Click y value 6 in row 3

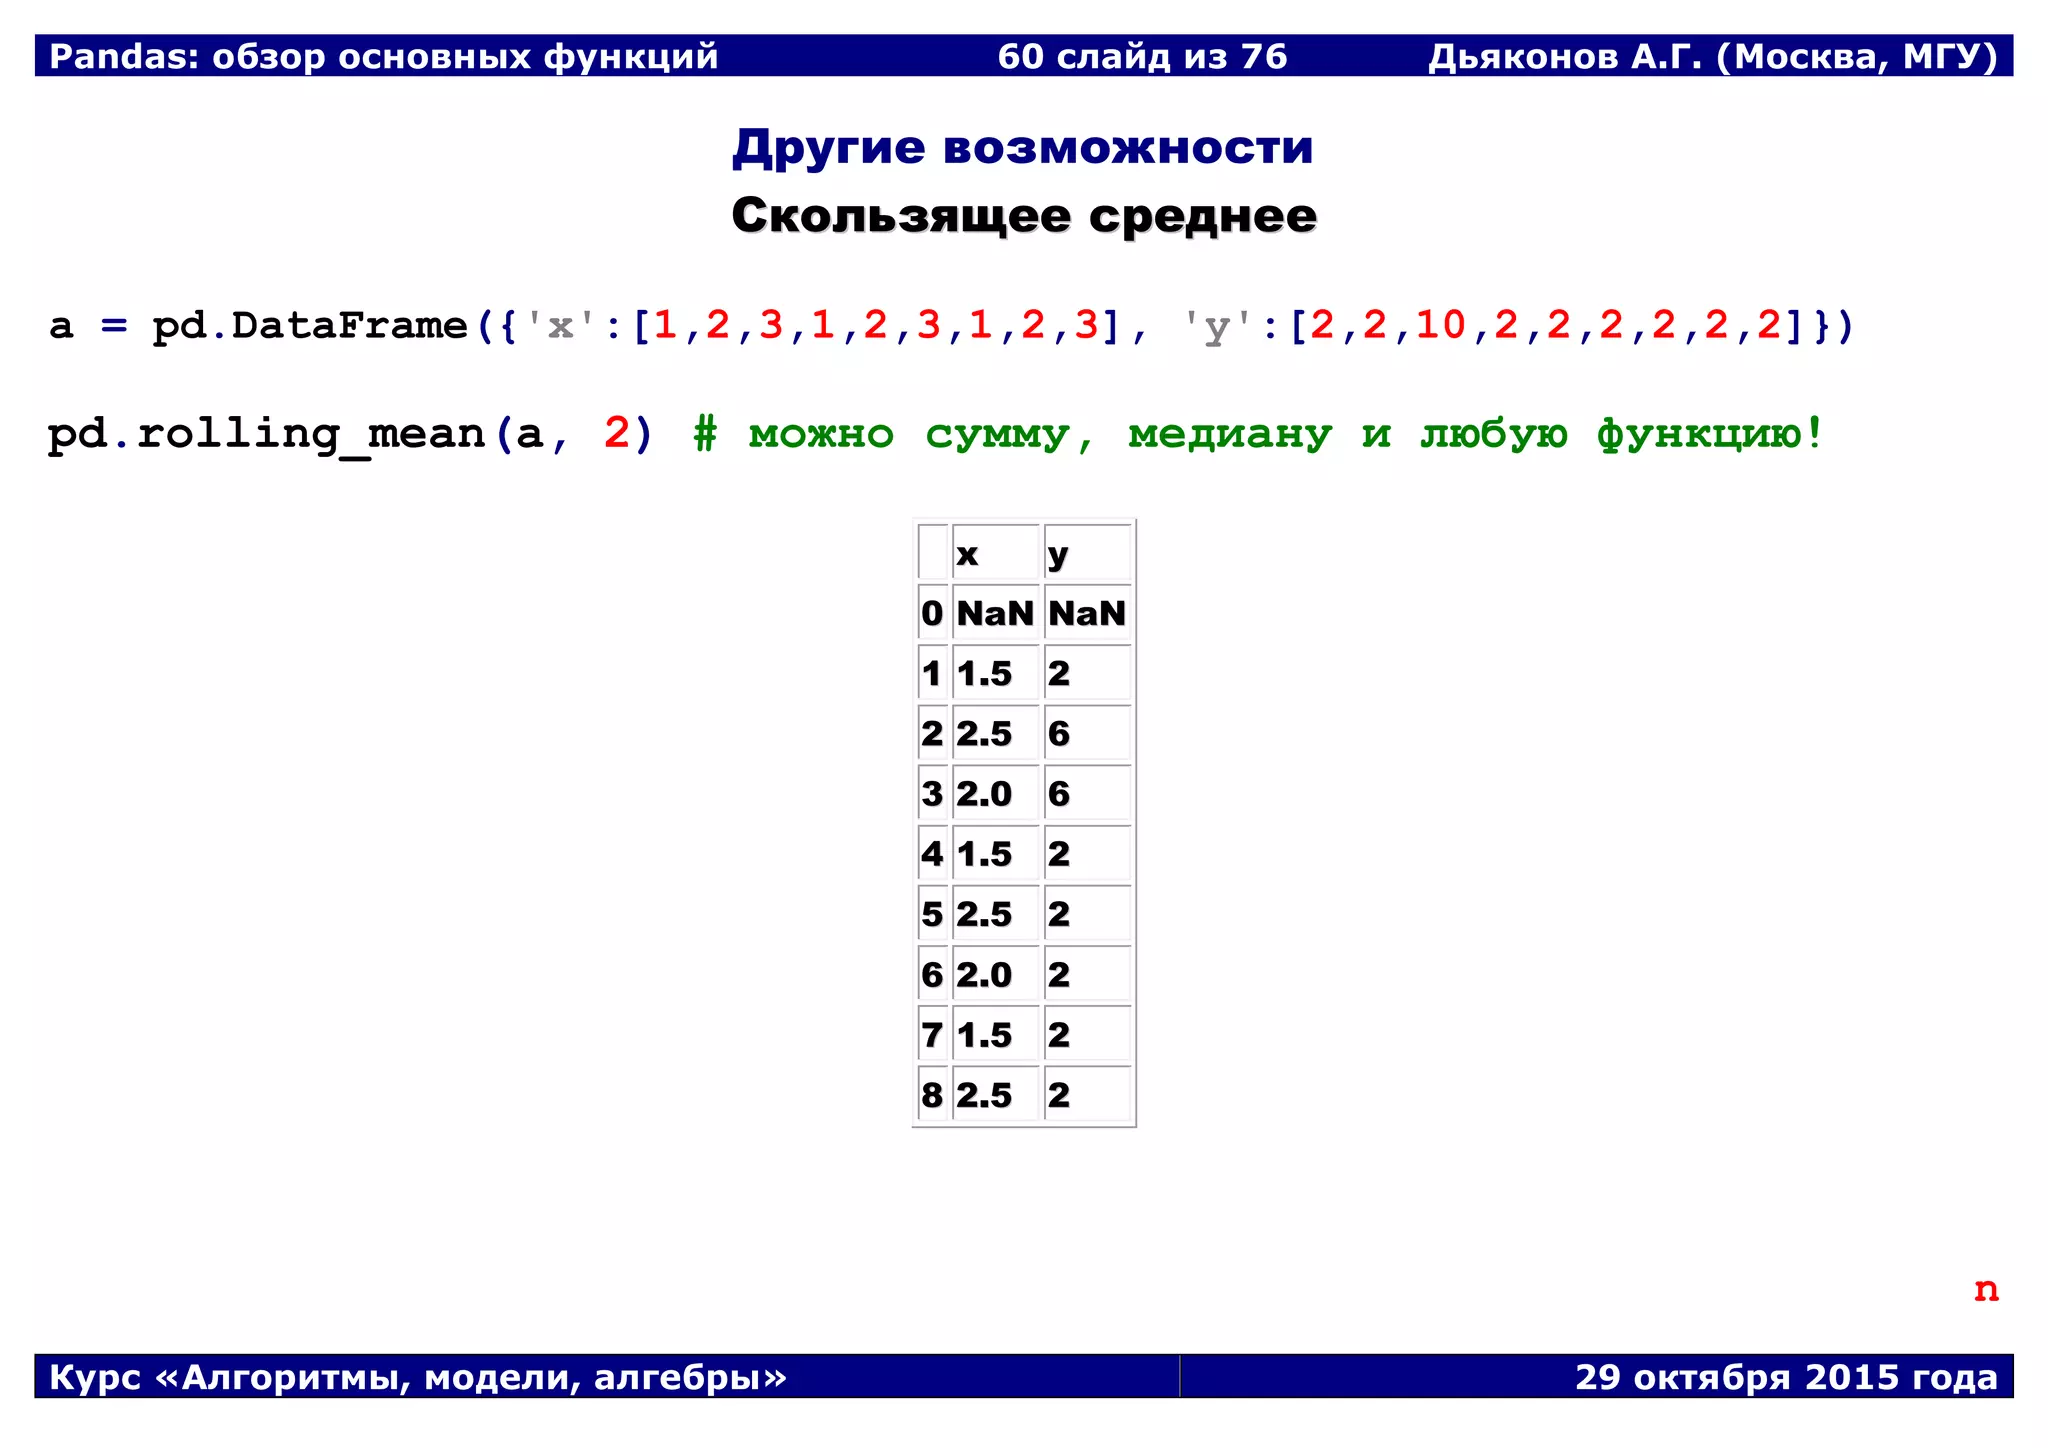[1059, 794]
